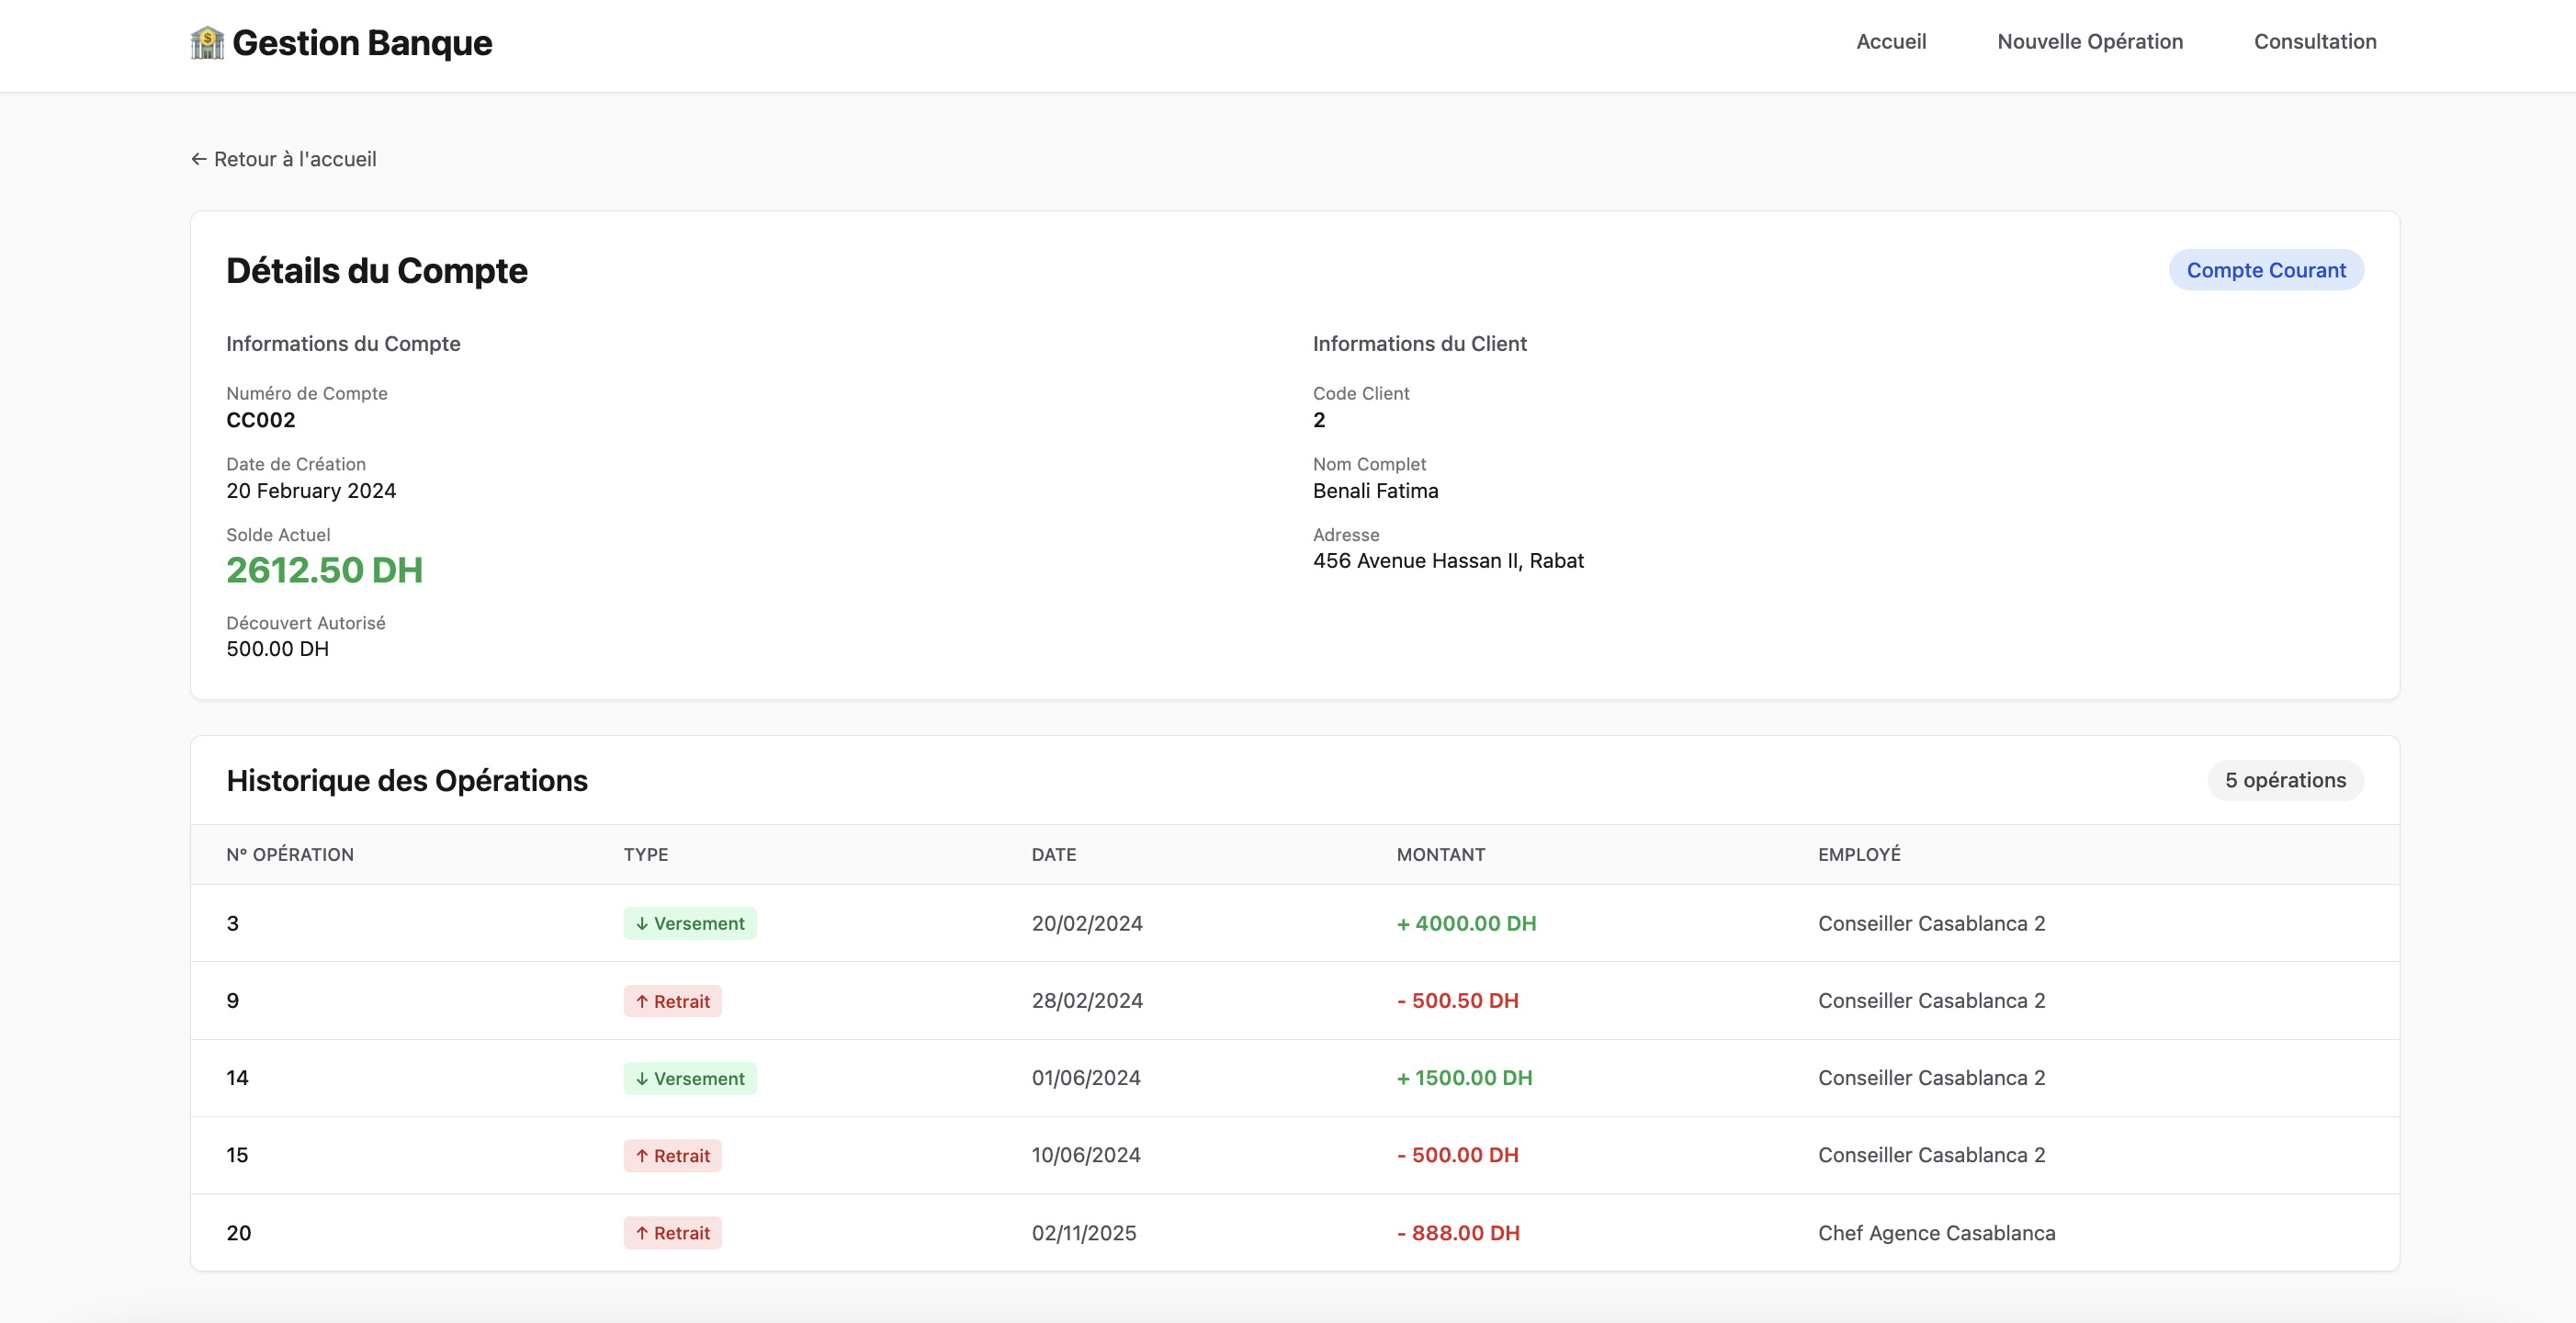This screenshot has width=2576, height=1323.
Task: Click the back arrow before Retour
Action: [x=199, y=159]
